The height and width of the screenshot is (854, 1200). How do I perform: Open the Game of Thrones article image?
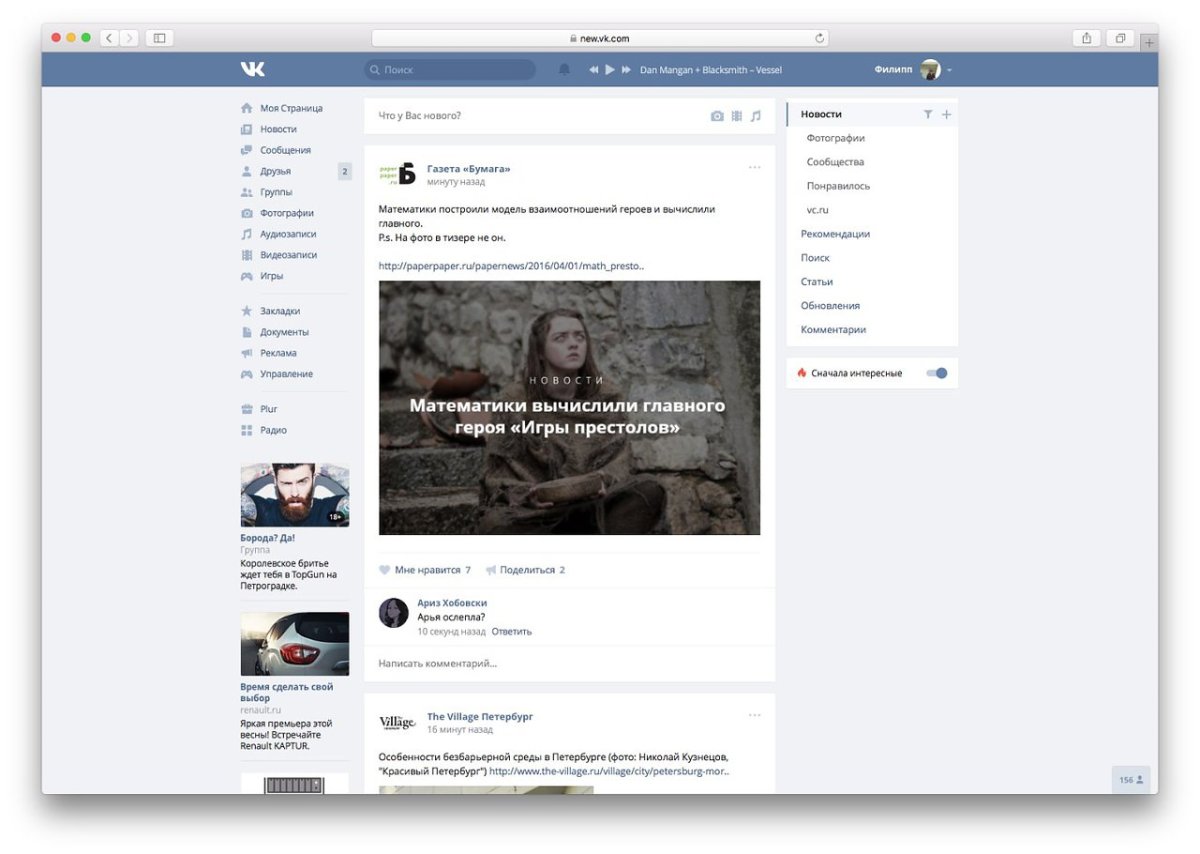569,407
